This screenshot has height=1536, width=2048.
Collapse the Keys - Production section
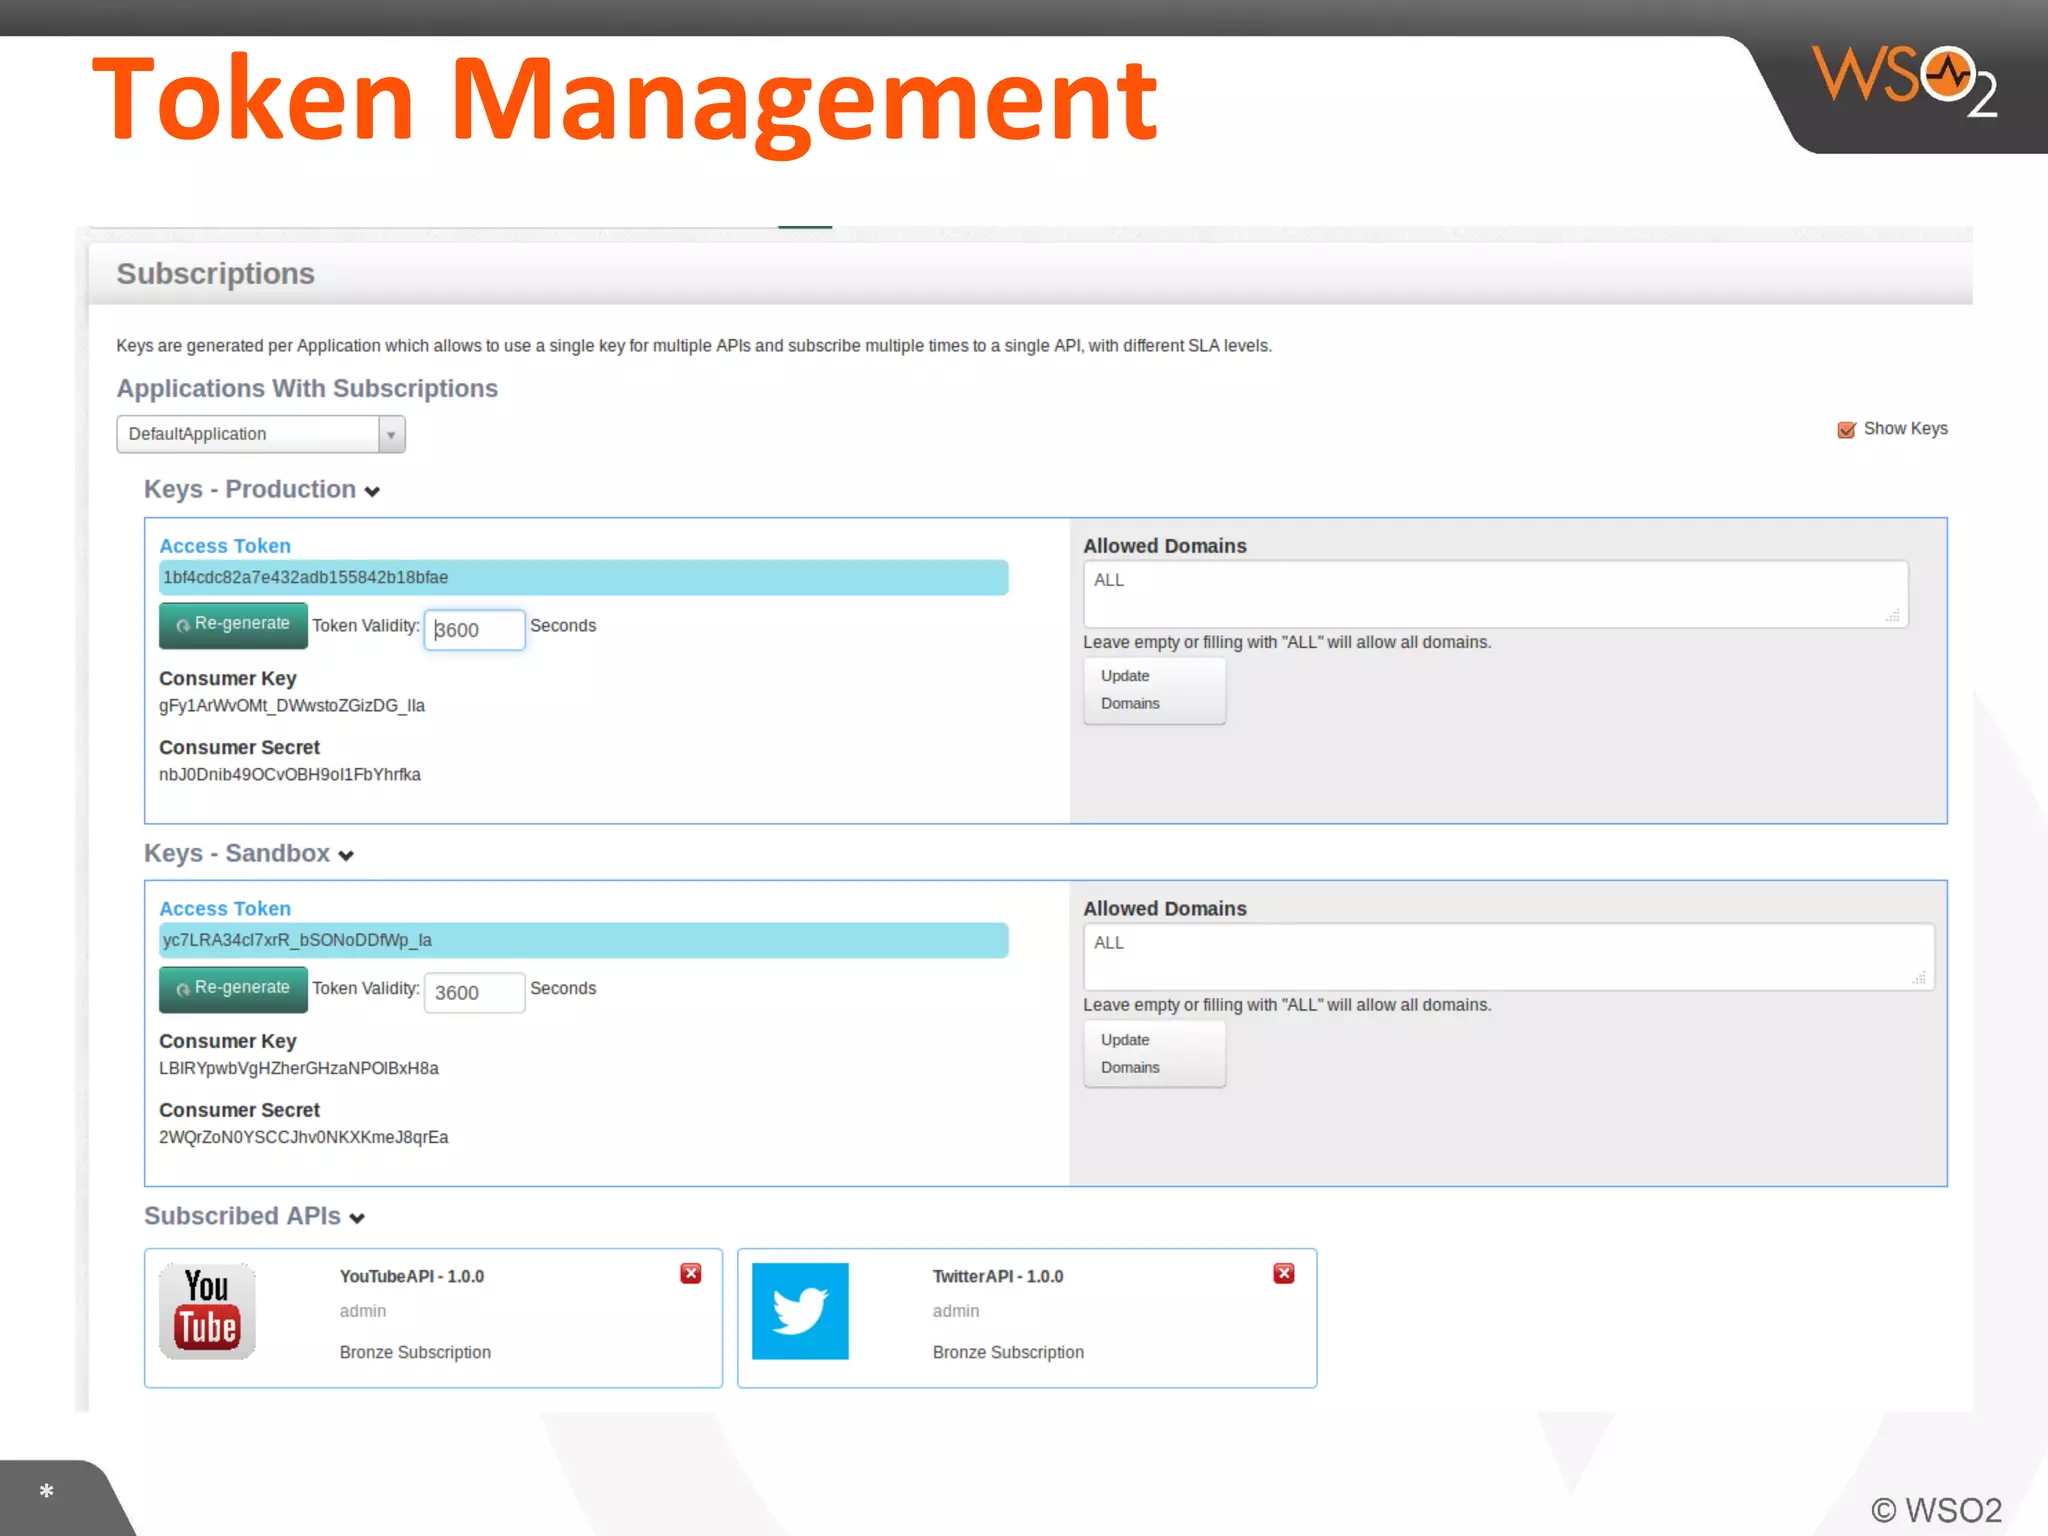click(x=372, y=491)
